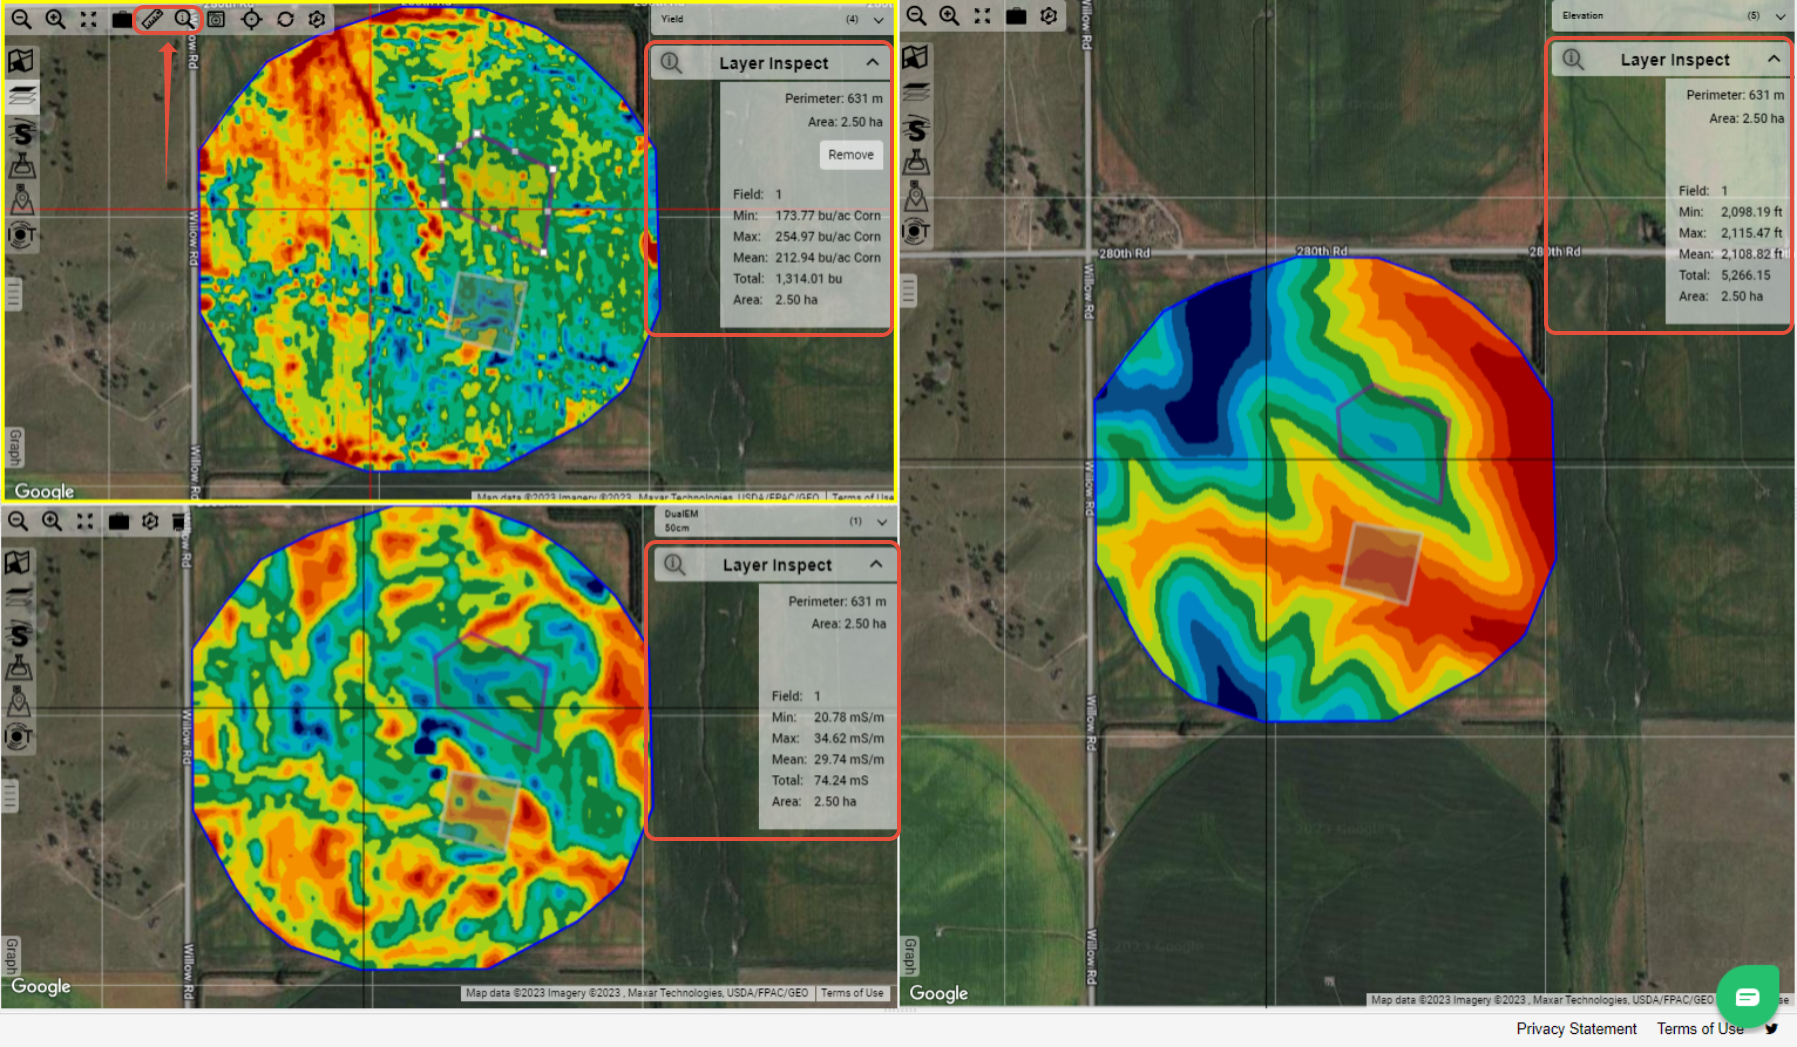Open soil flask icon in Yield sidebar
Viewport: 1797px width, 1047px height.
click(x=22, y=166)
